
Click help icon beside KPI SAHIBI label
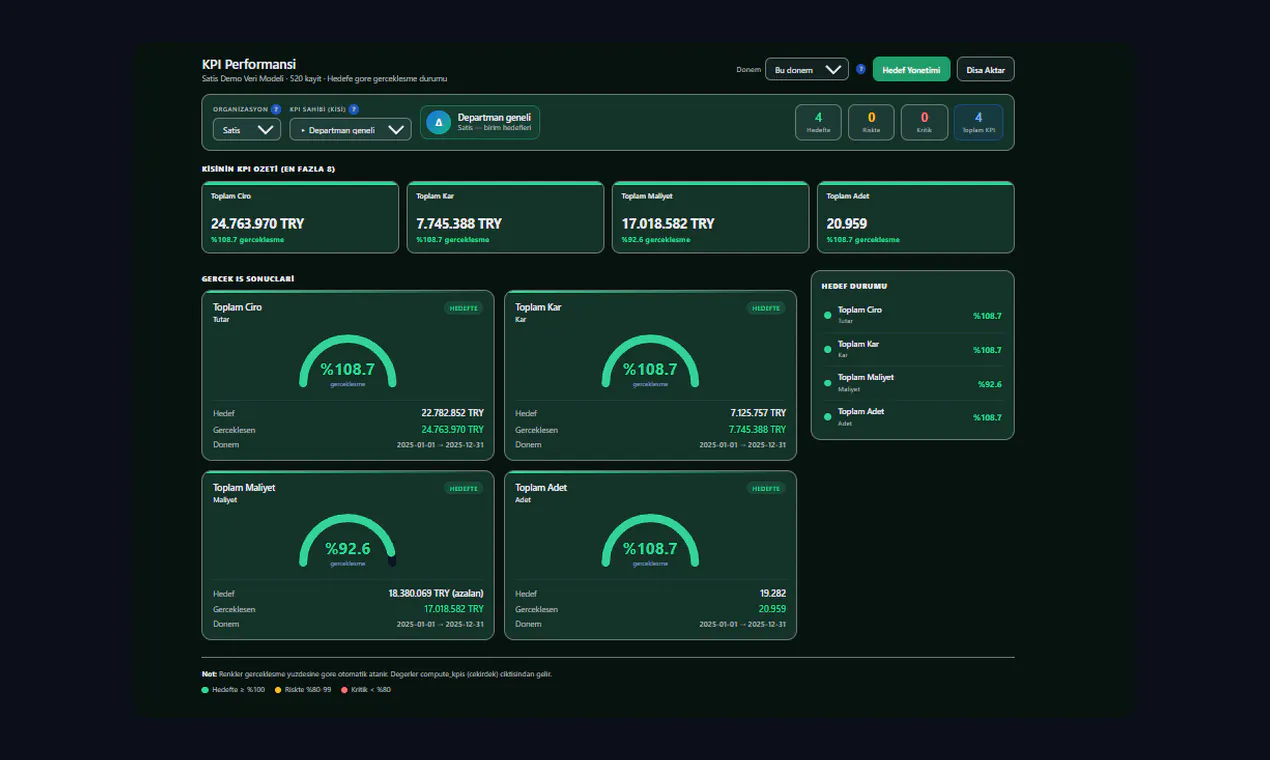click(x=354, y=109)
